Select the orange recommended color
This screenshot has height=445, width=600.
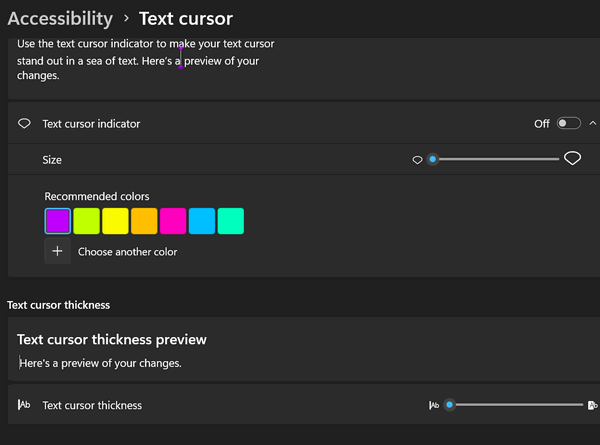tap(144, 221)
